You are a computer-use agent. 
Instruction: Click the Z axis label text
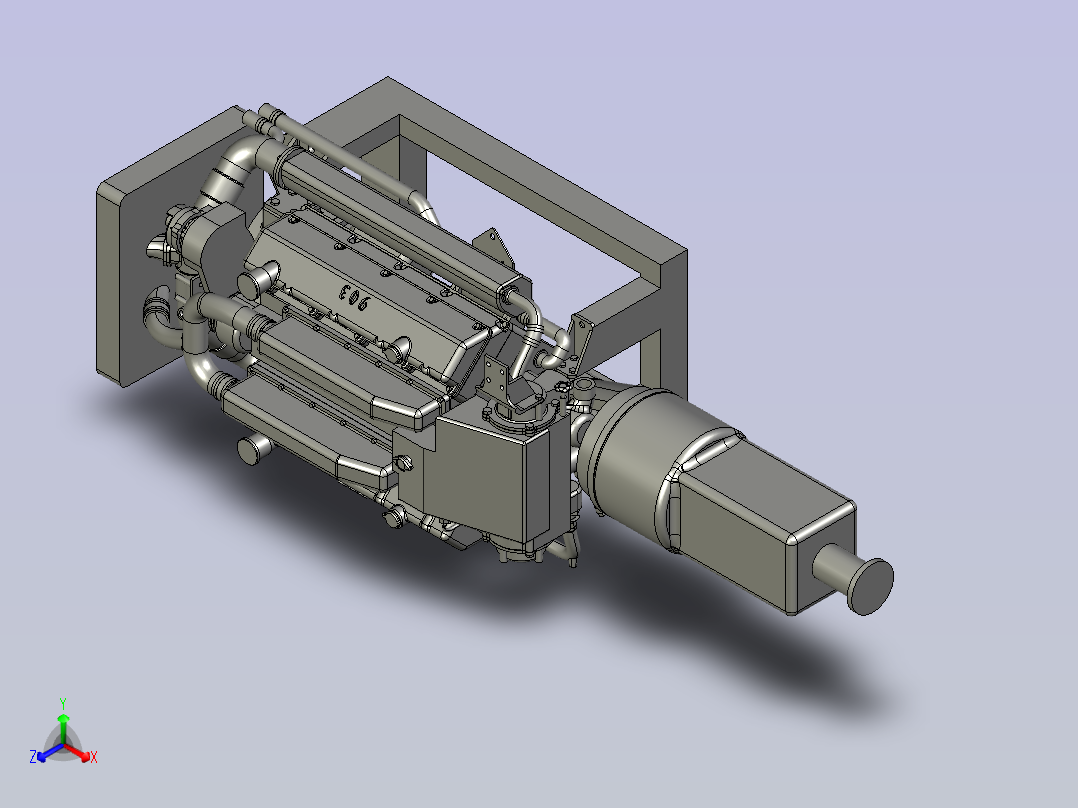coord(33,756)
